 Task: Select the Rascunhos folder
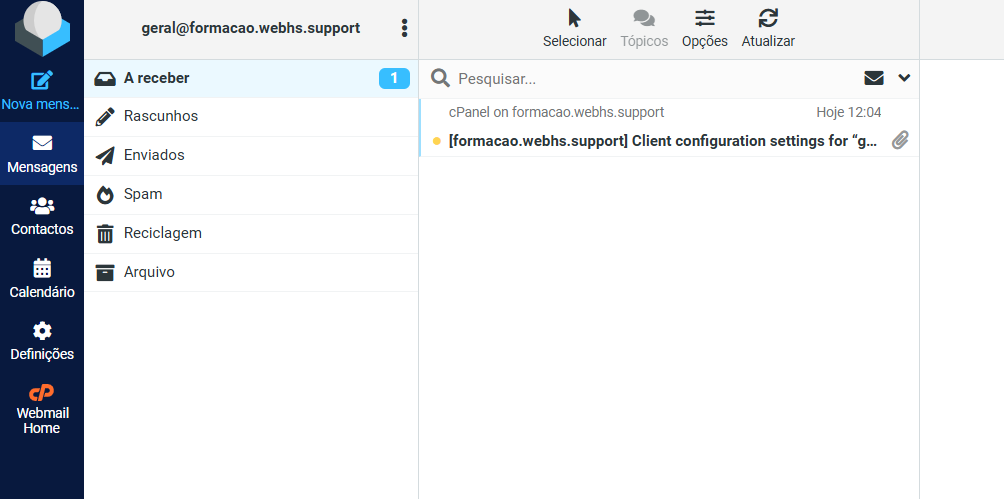[x=161, y=116]
